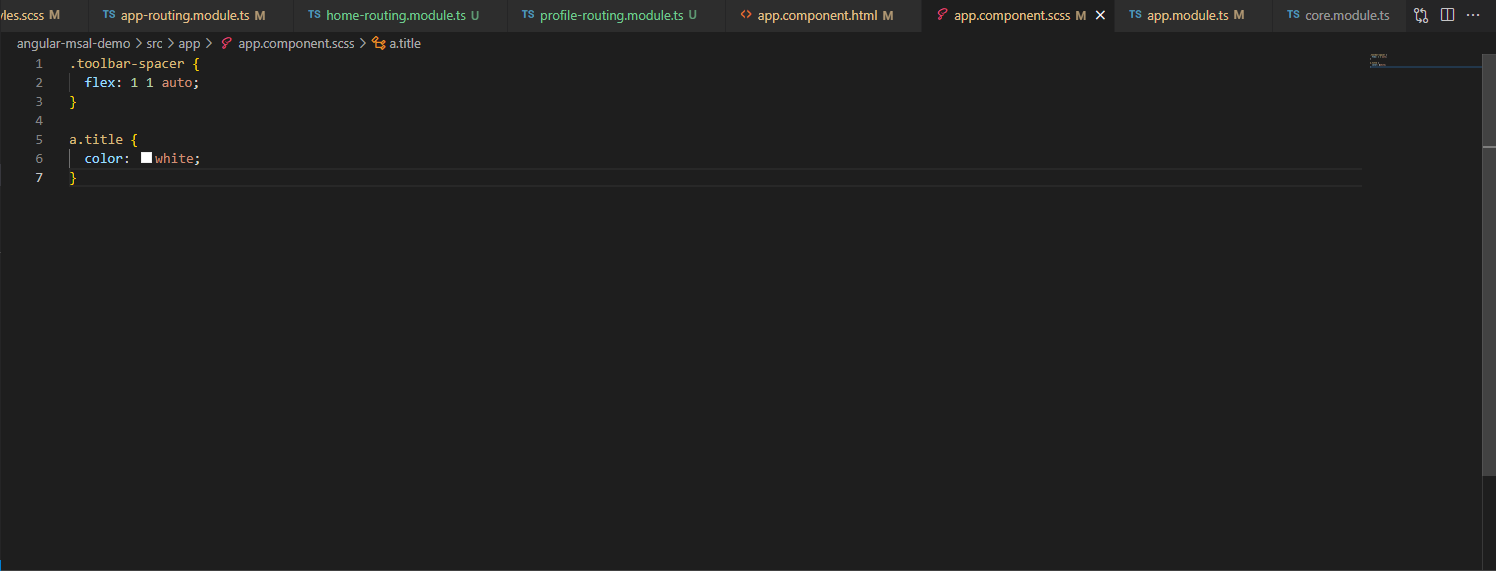Select the core.module.ts tab
Image resolution: width=1496 pixels, height=571 pixels.
pos(1346,16)
